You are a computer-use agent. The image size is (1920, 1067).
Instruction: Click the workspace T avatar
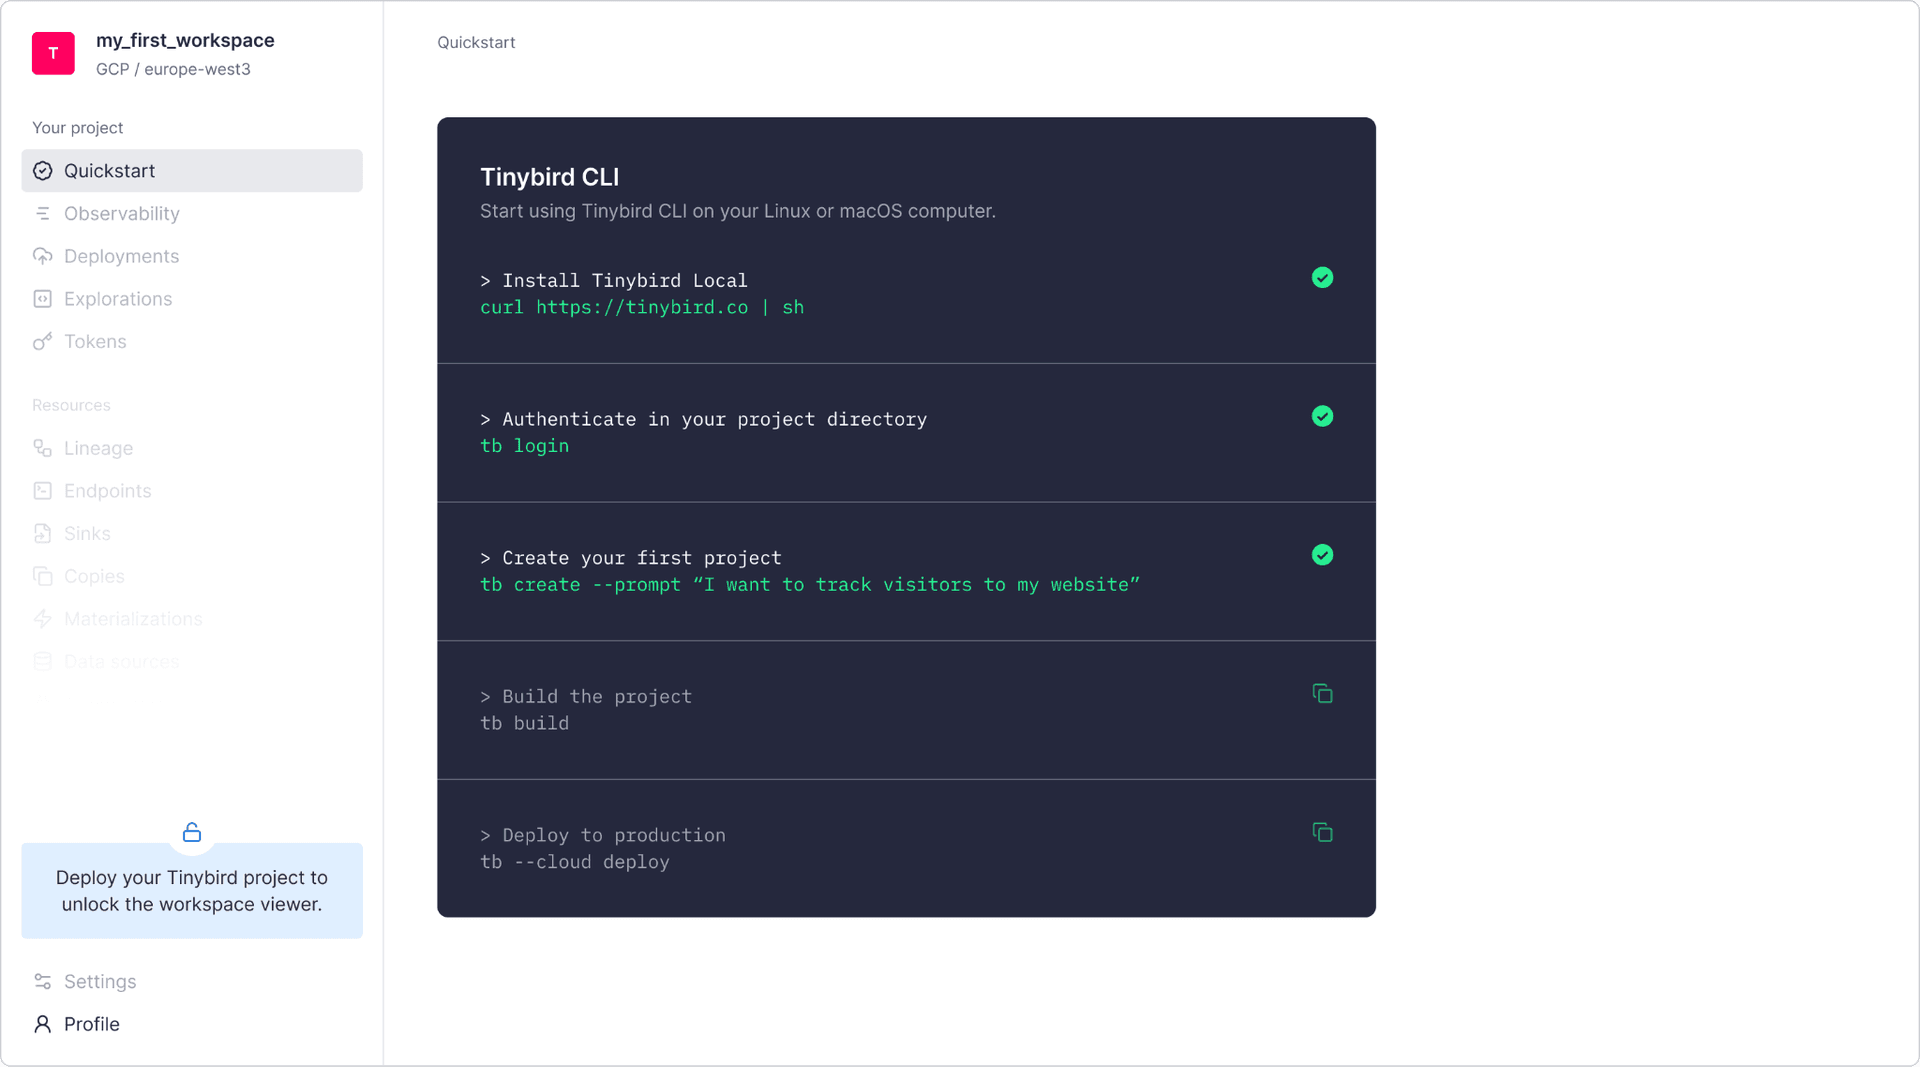tap(53, 53)
